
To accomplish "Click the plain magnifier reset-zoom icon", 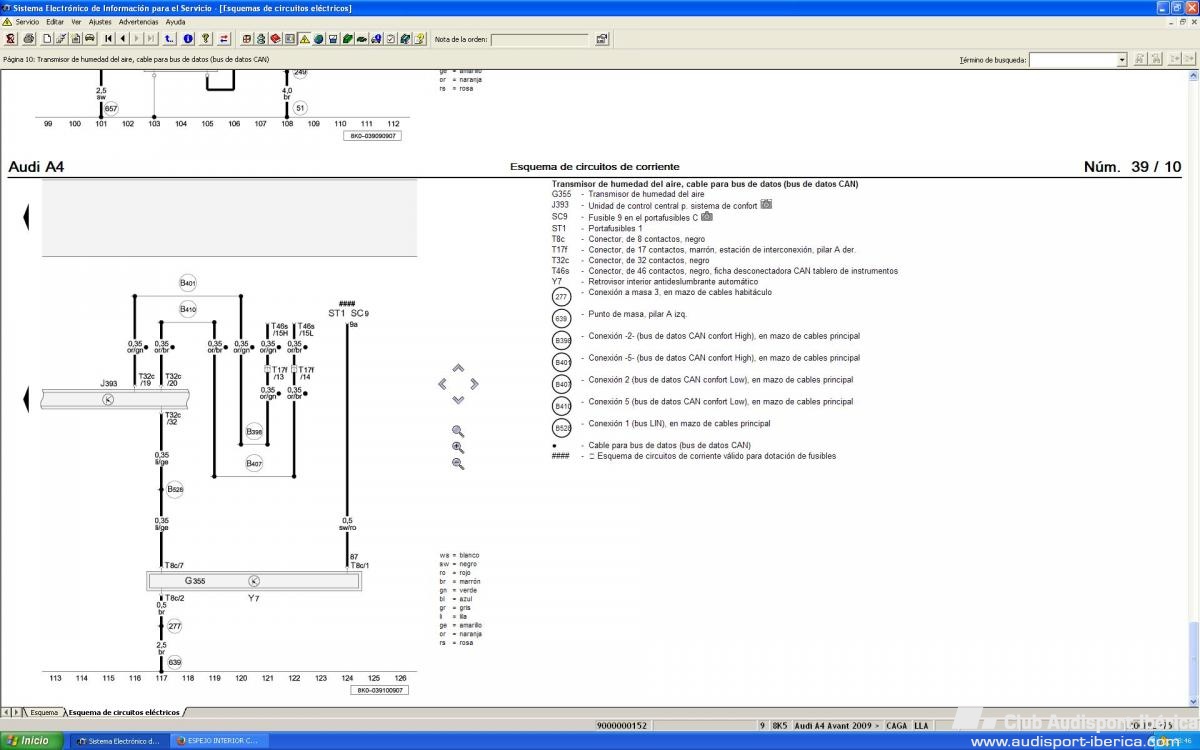I will pos(458,432).
